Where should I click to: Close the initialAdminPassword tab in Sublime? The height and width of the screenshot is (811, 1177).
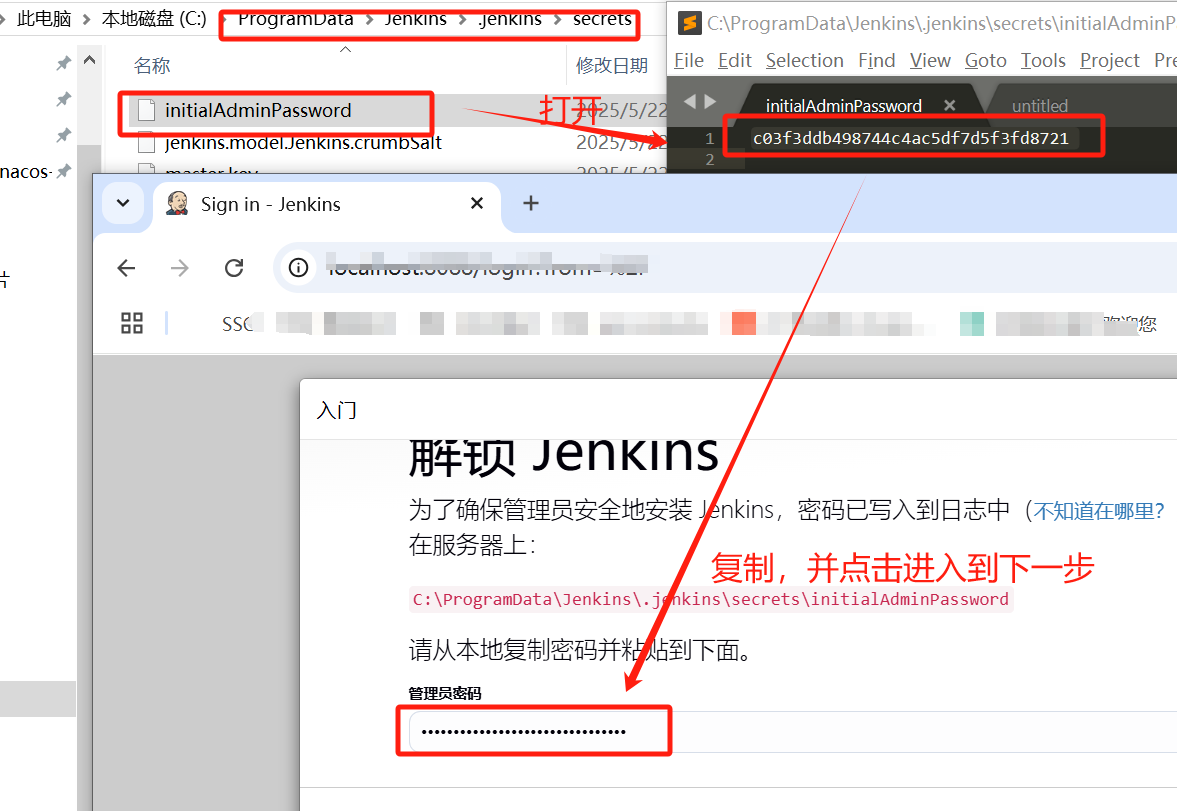point(950,106)
